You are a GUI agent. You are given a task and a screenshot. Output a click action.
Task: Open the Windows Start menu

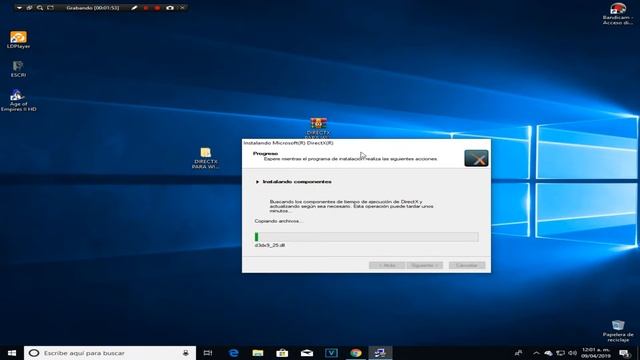click(11, 353)
